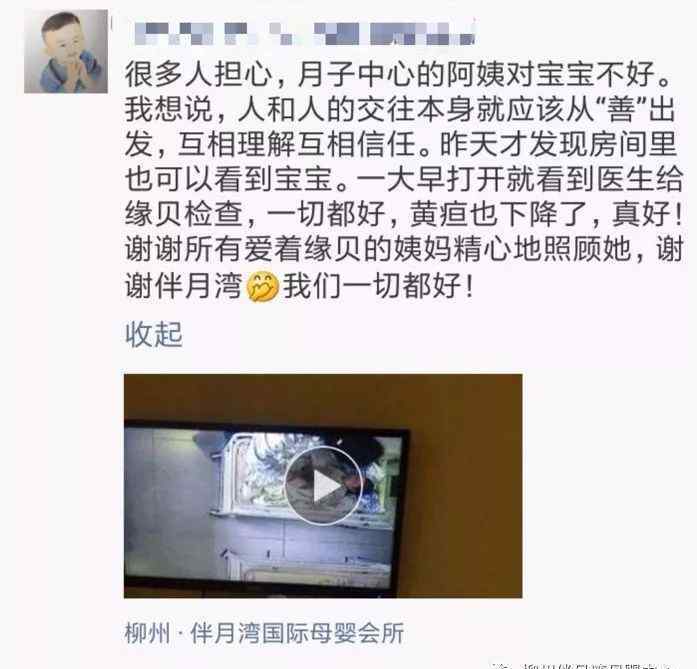Tap the circular play icon on the video
Screen dimensions: 697x669
click(x=324, y=486)
